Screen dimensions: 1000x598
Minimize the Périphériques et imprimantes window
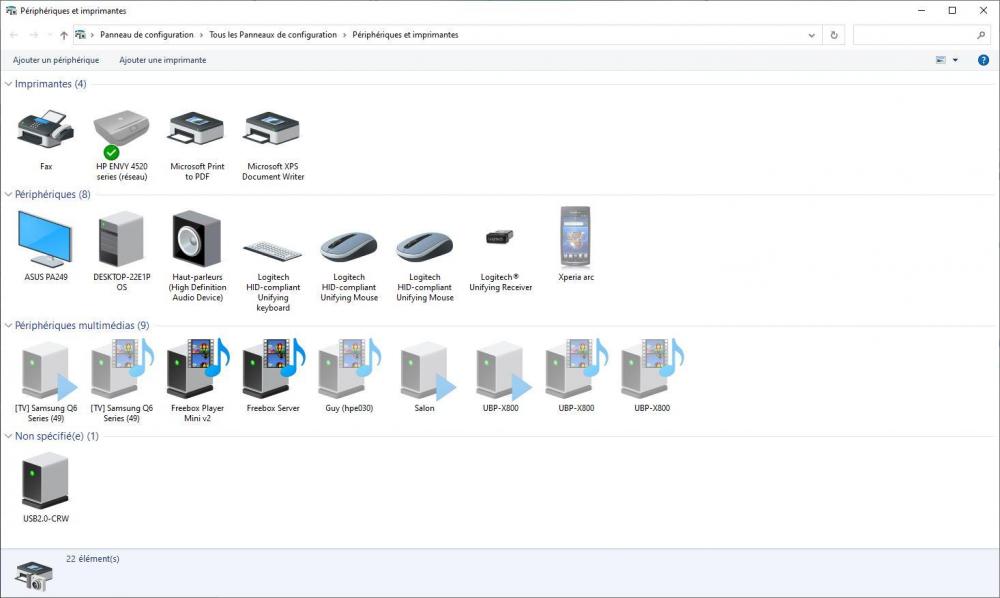[x=922, y=10]
